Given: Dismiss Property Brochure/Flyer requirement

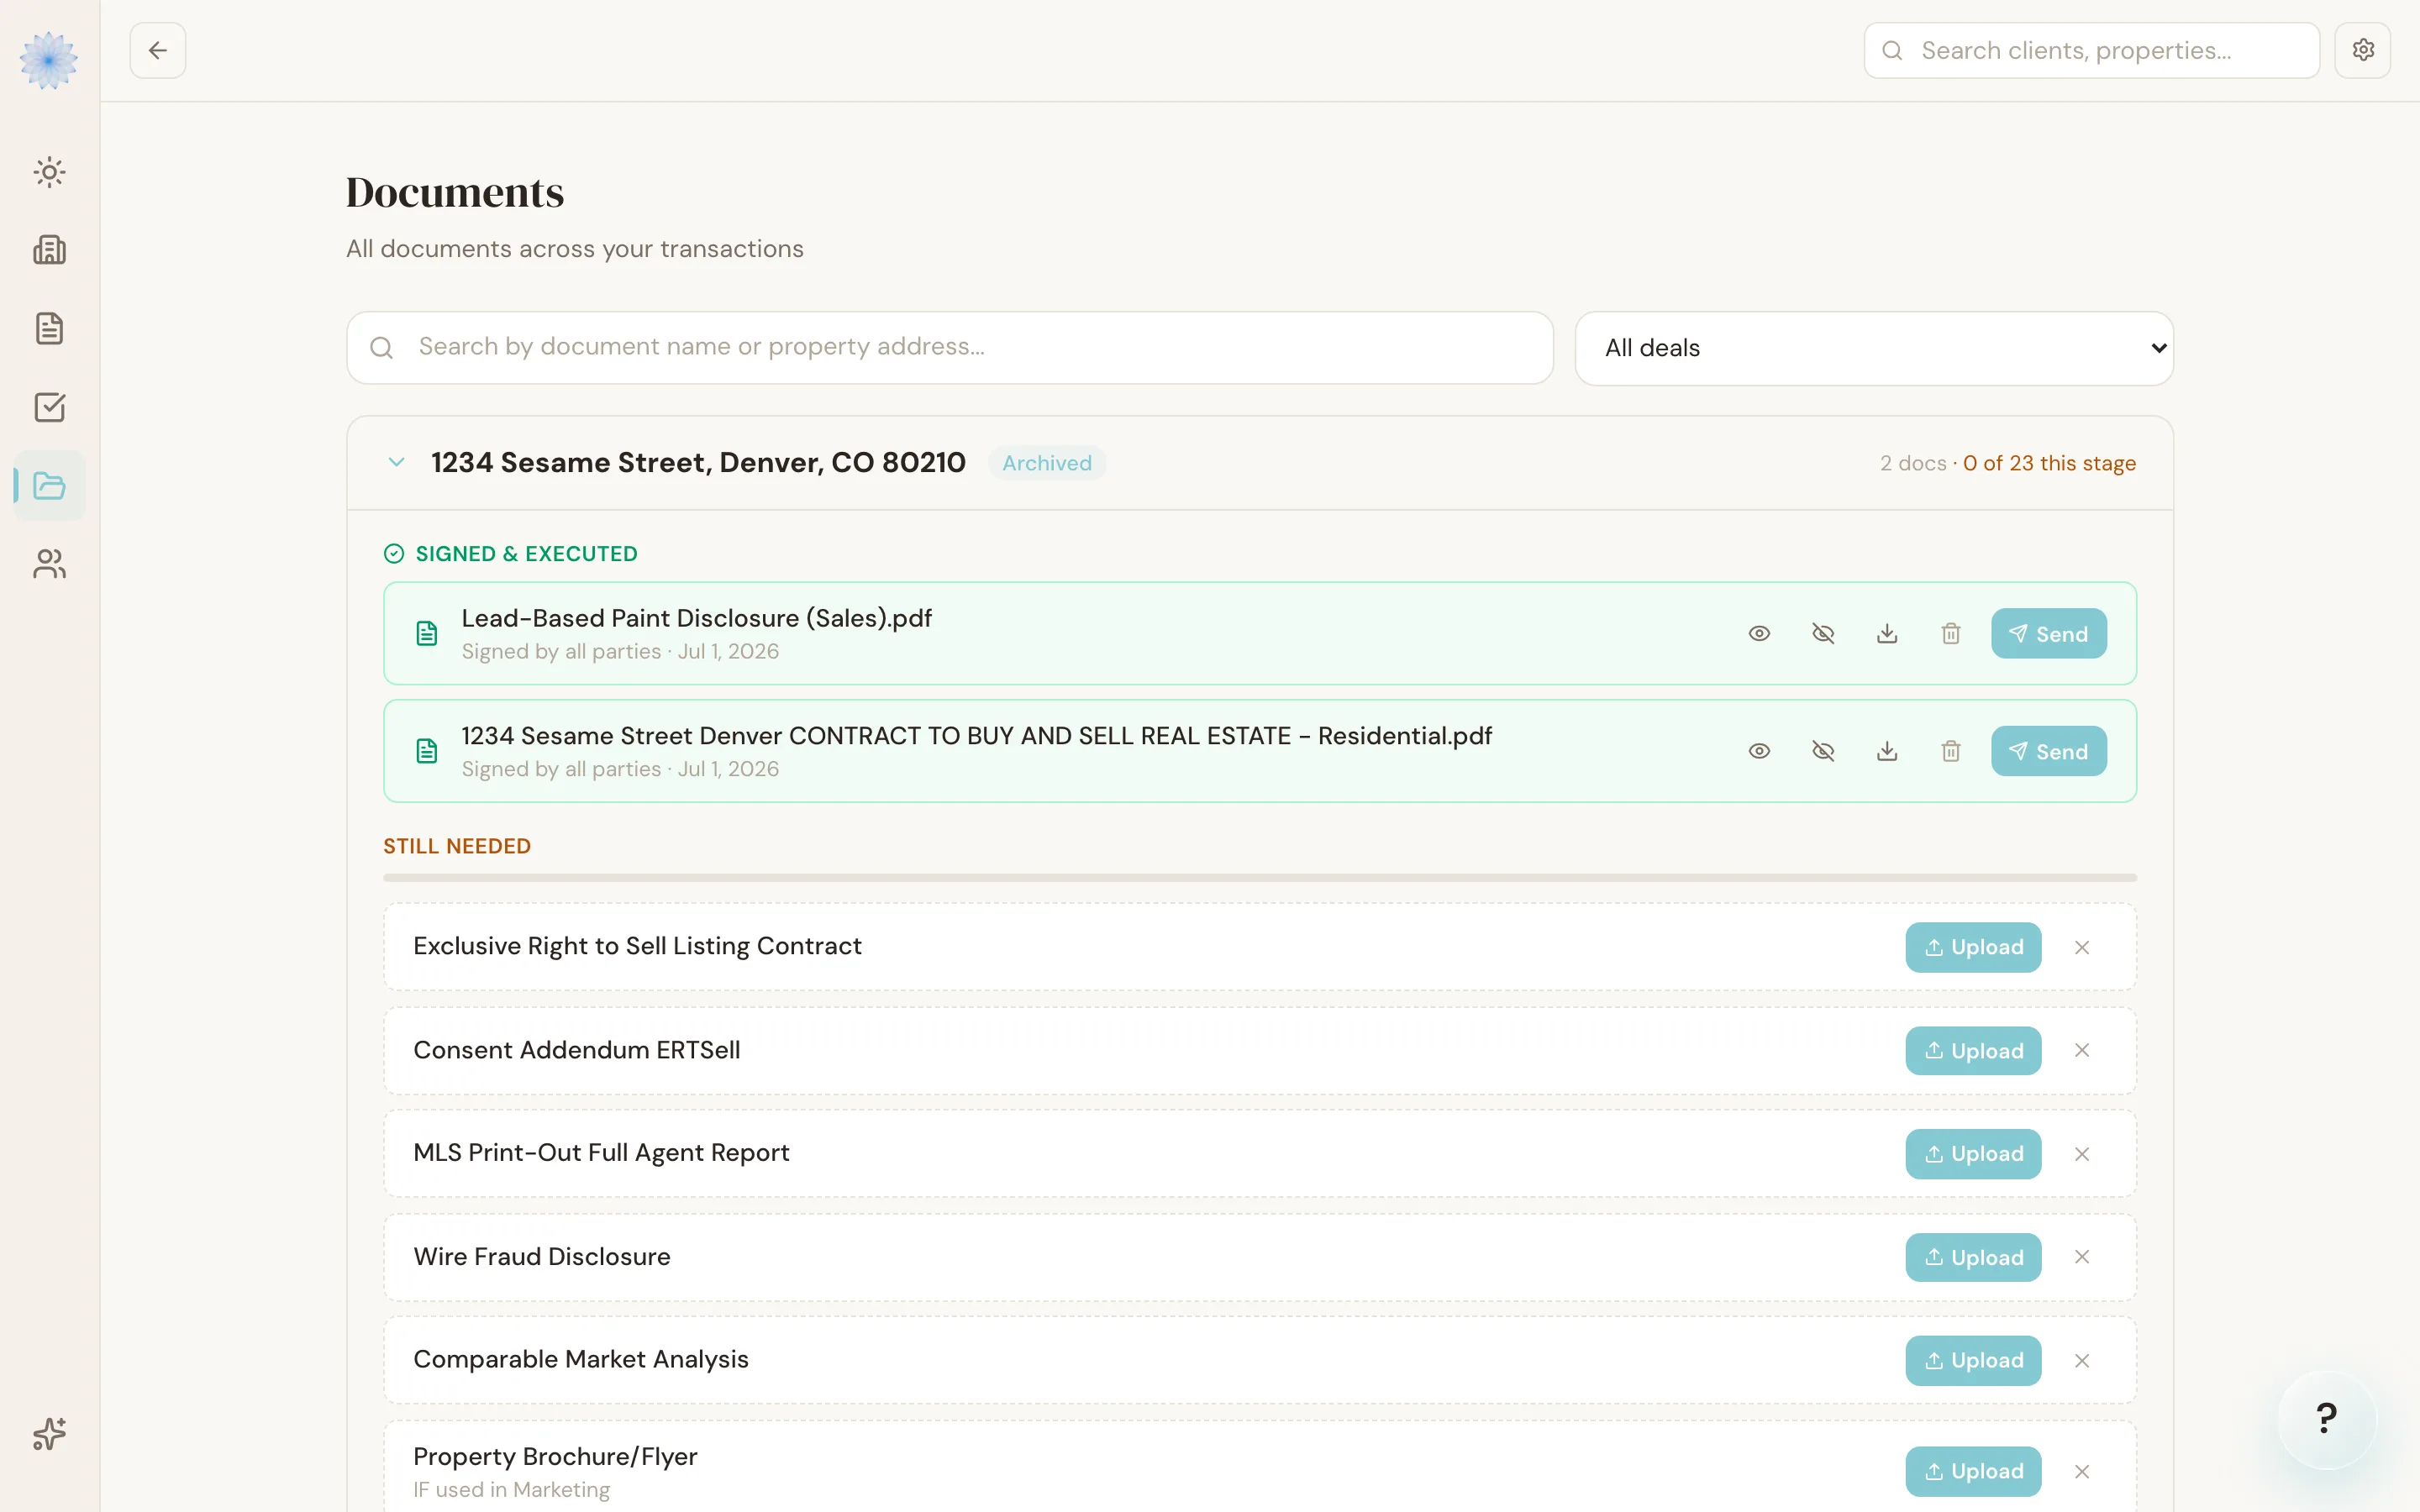Looking at the screenshot, I should point(2082,1472).
